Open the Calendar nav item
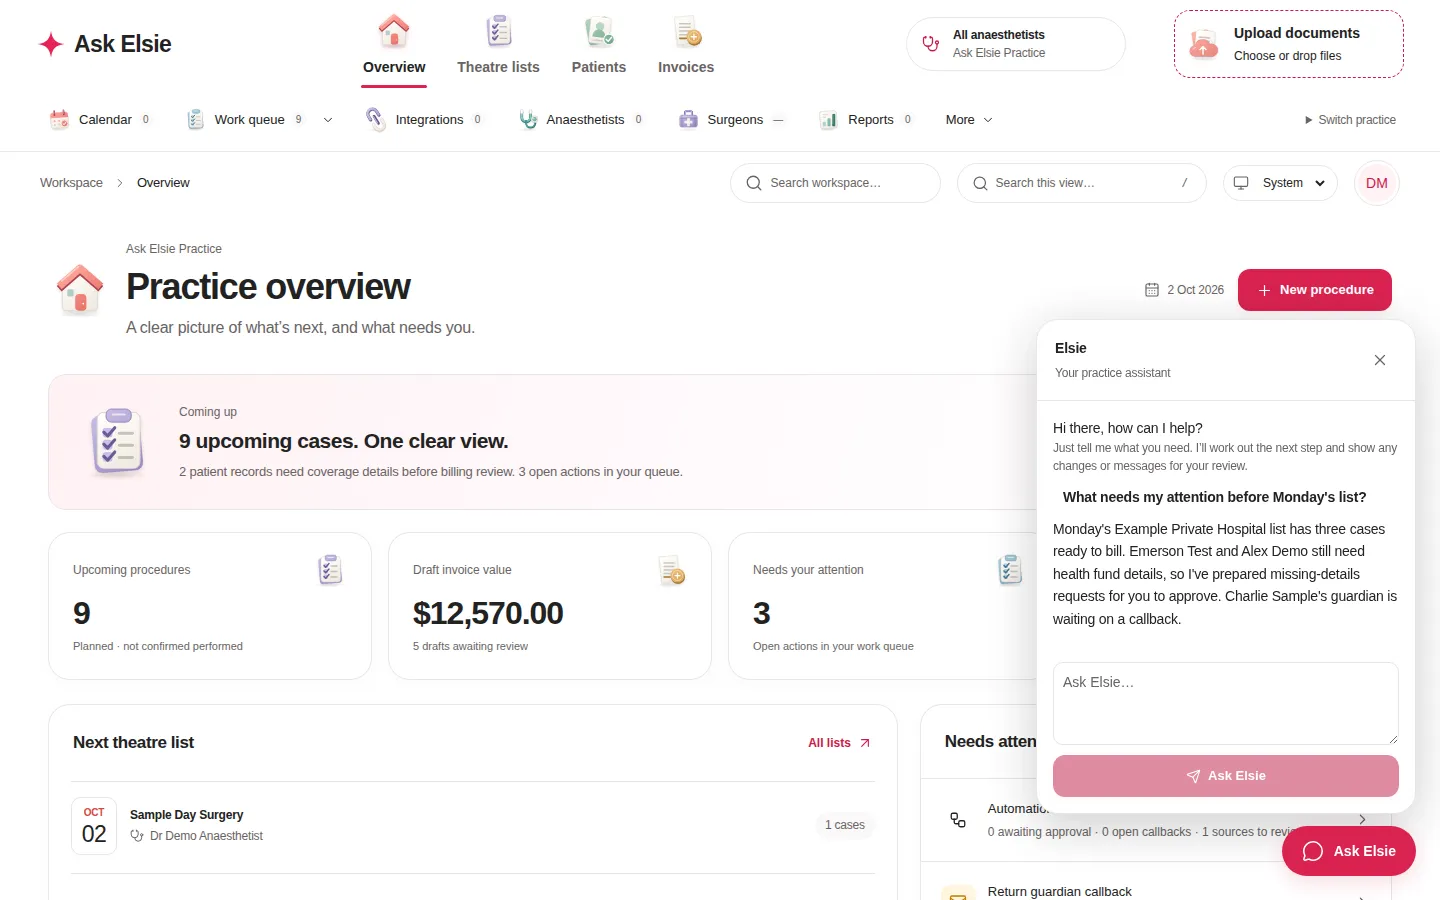1440x900 pixels. (x=100, y=120)
